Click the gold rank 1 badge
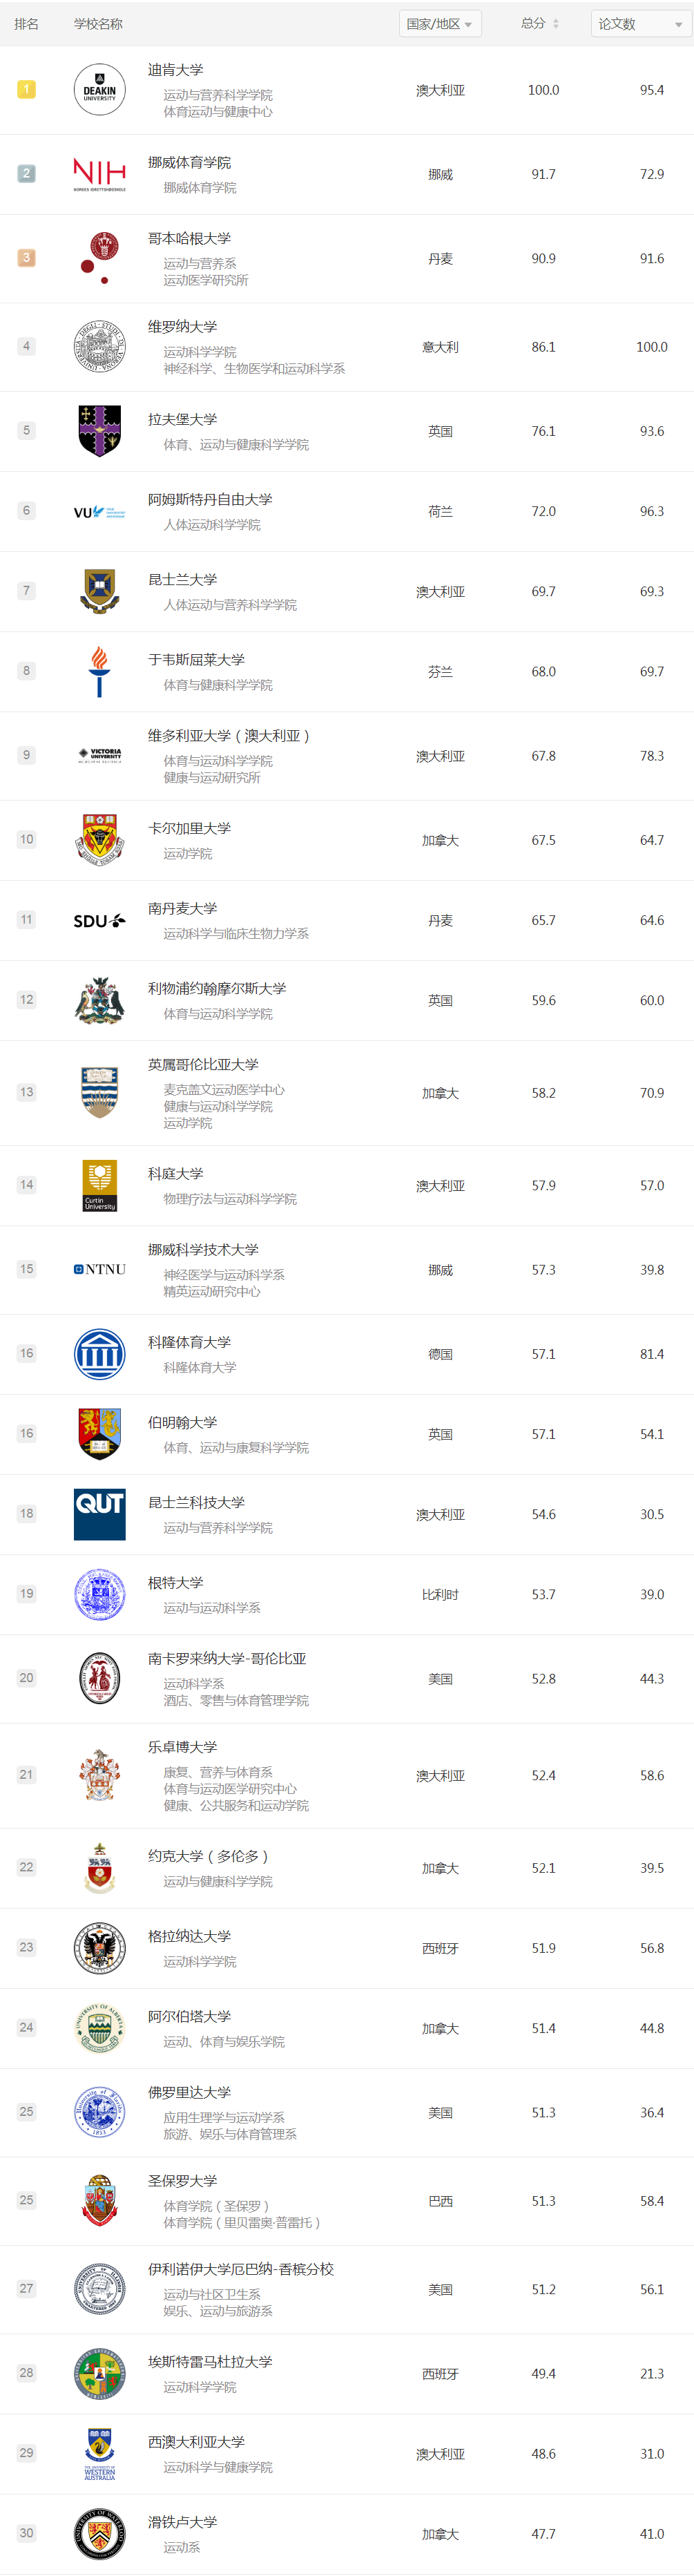This screenshot has width=694, height=2576. point(27,89)
